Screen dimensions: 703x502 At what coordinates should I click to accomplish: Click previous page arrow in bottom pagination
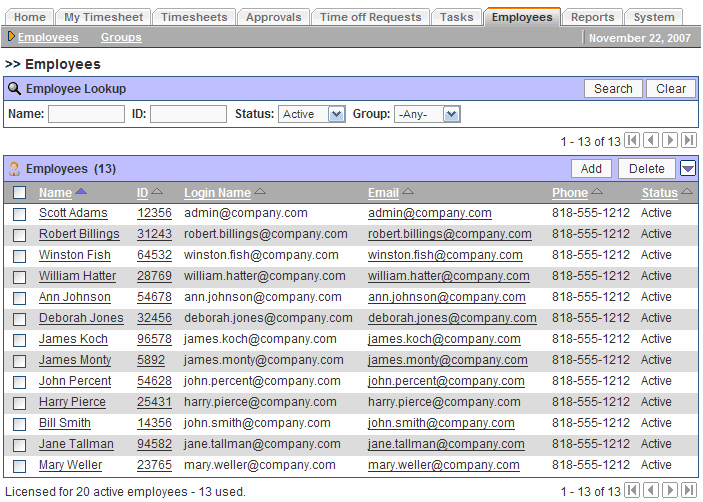tap(652, 491)
